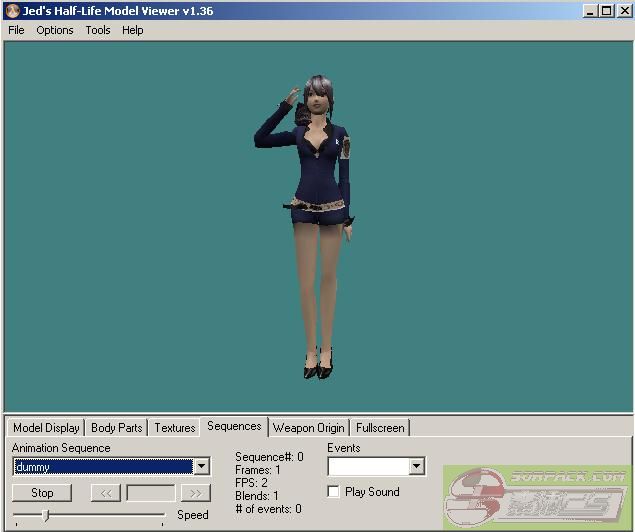Maximize the Model Viewer window
Viewport: 635px width, 532px height.
(x=606, y=11)
